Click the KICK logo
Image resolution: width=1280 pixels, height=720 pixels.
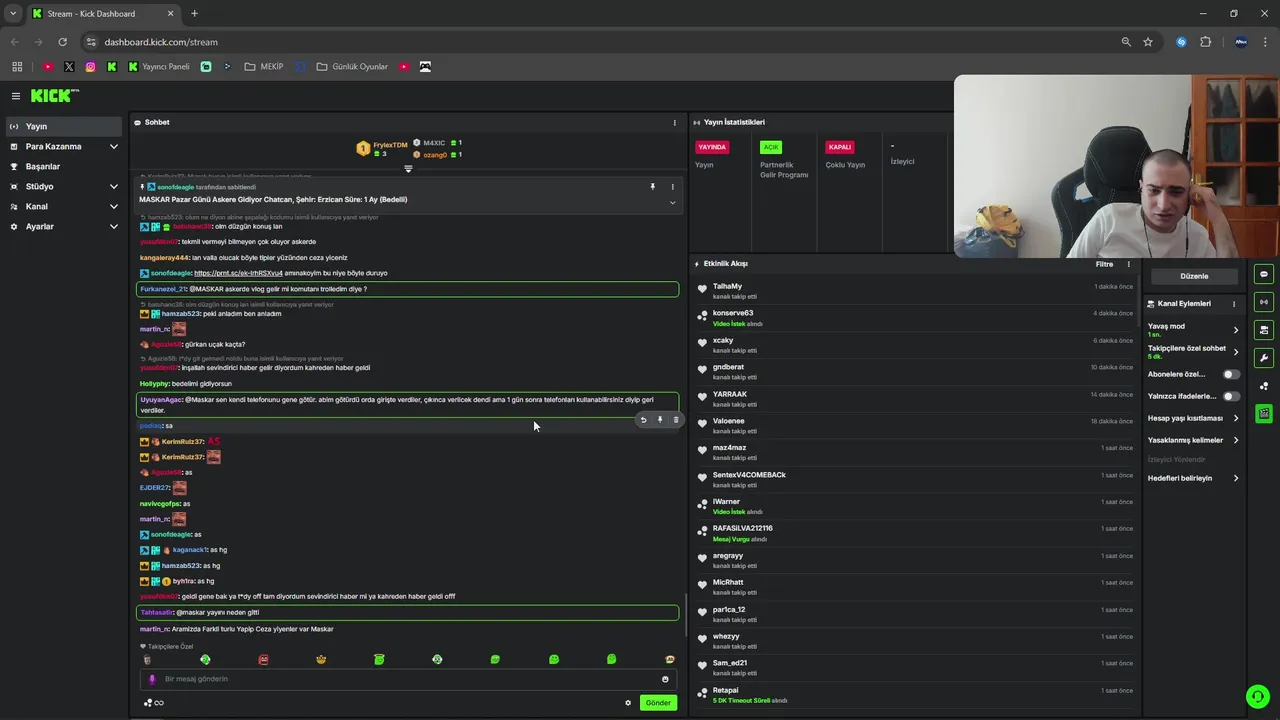coord(53,96)
